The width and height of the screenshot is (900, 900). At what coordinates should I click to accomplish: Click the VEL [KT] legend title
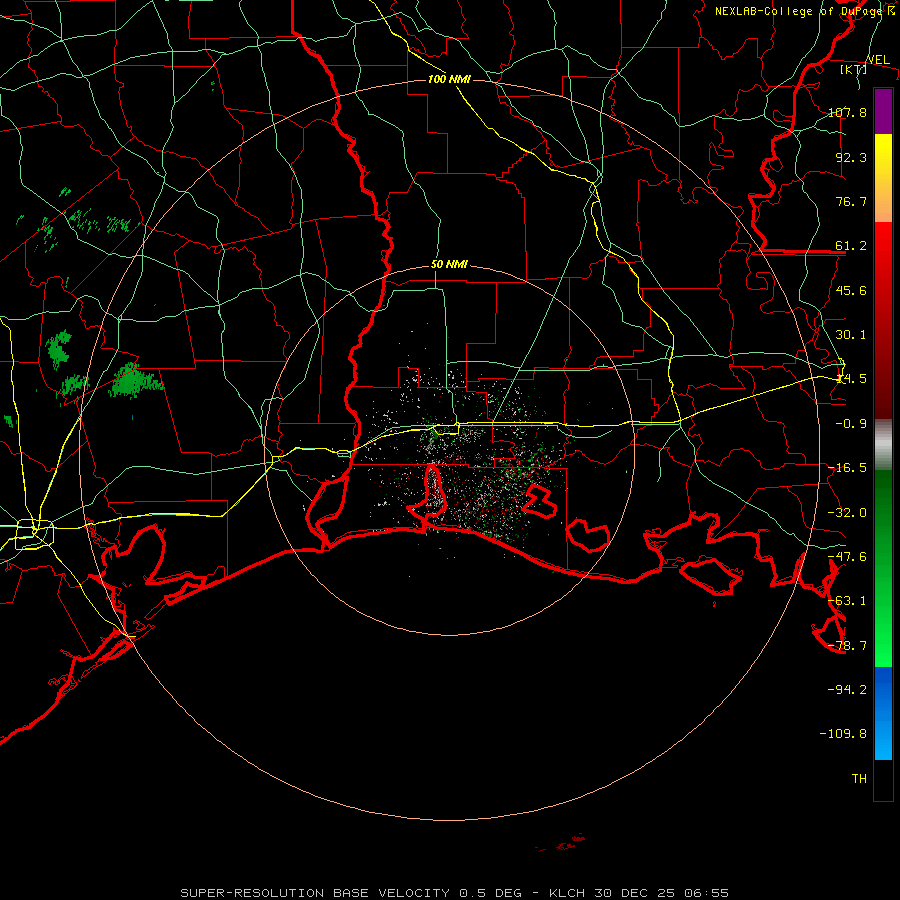click(x=863, y=64)
